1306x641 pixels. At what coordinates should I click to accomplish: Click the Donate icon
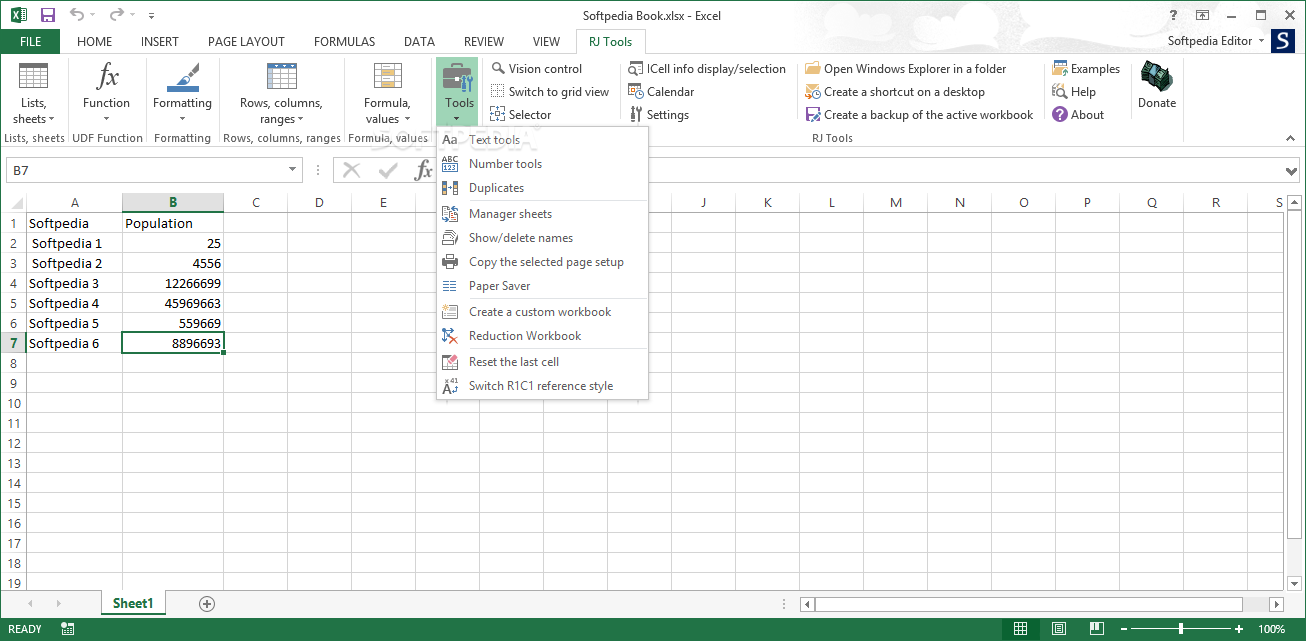[x=1157, y=77]
